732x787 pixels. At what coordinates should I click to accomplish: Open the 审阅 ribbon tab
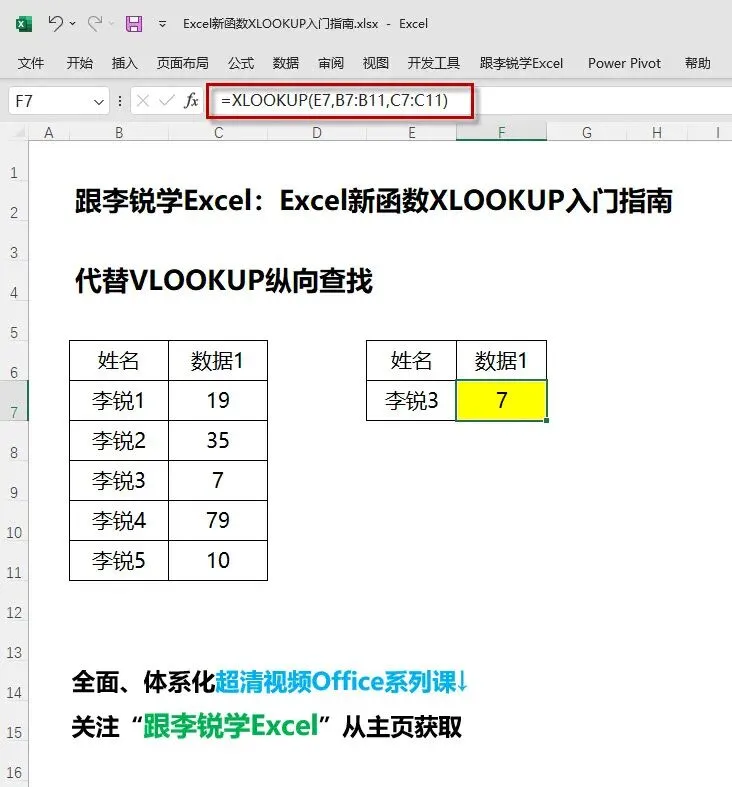331,63
